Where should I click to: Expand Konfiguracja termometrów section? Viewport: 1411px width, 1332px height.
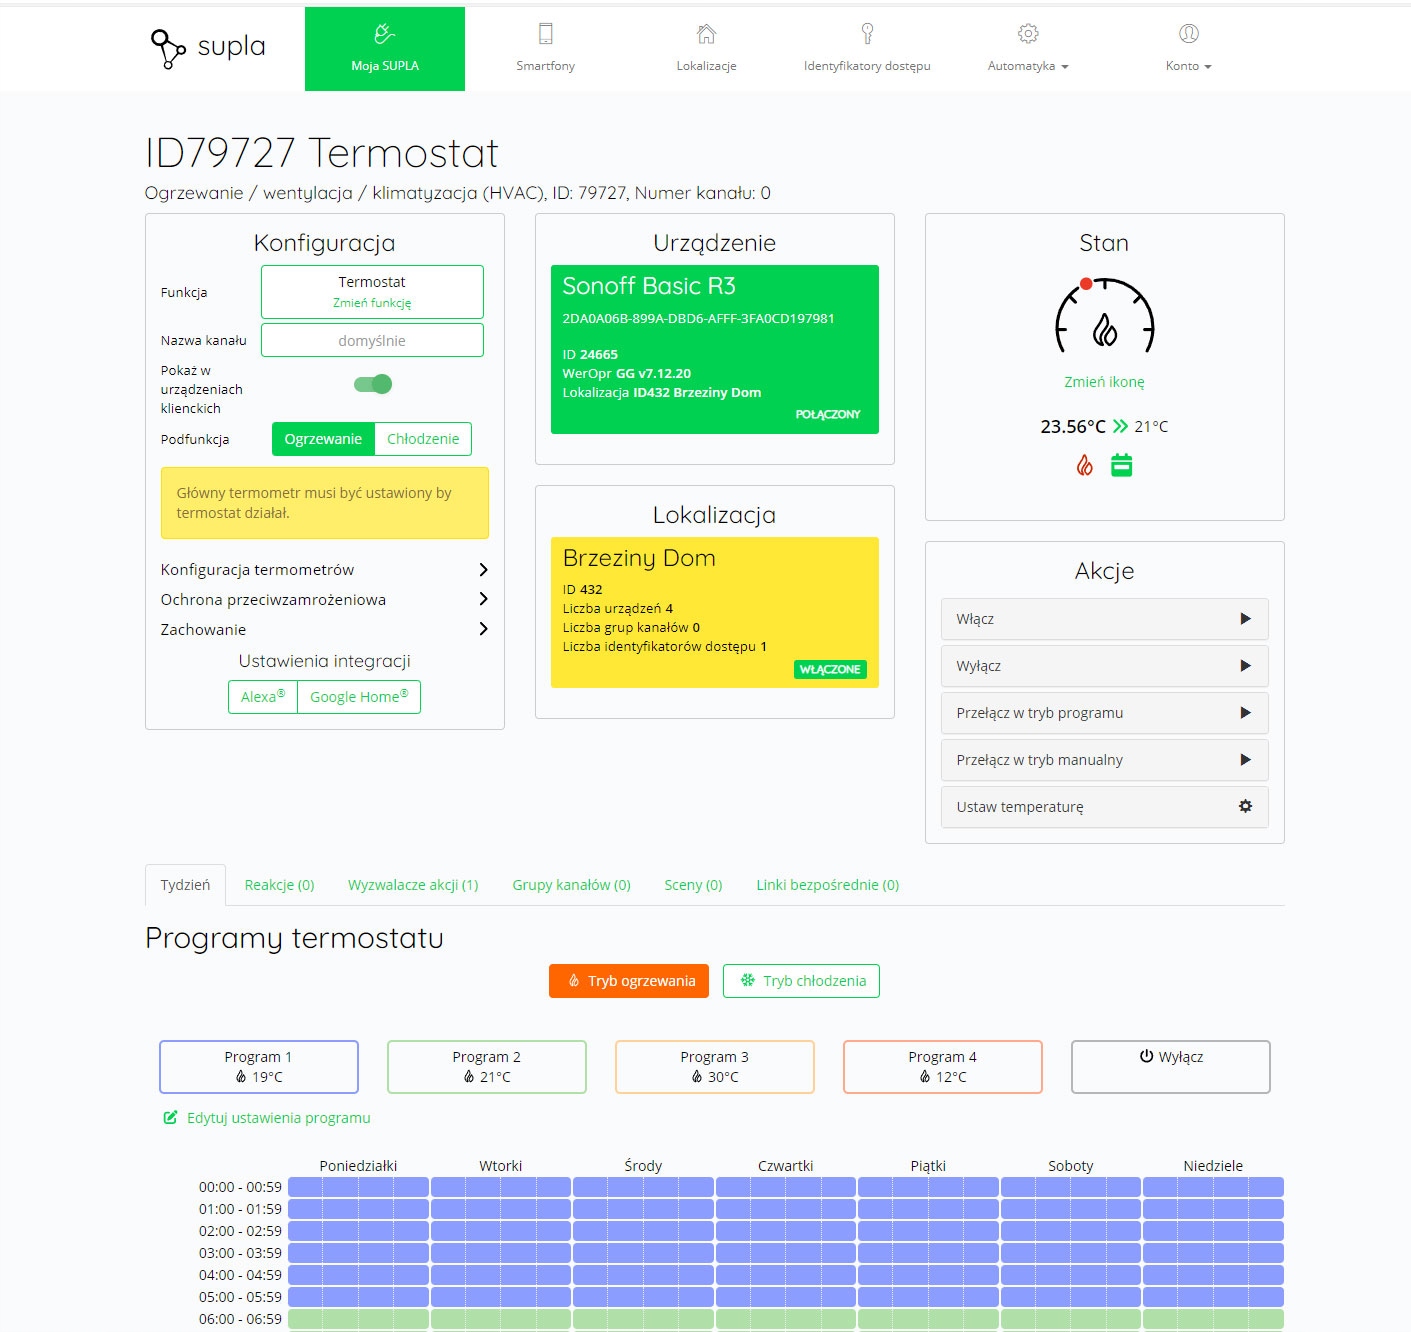pos(324,569)
